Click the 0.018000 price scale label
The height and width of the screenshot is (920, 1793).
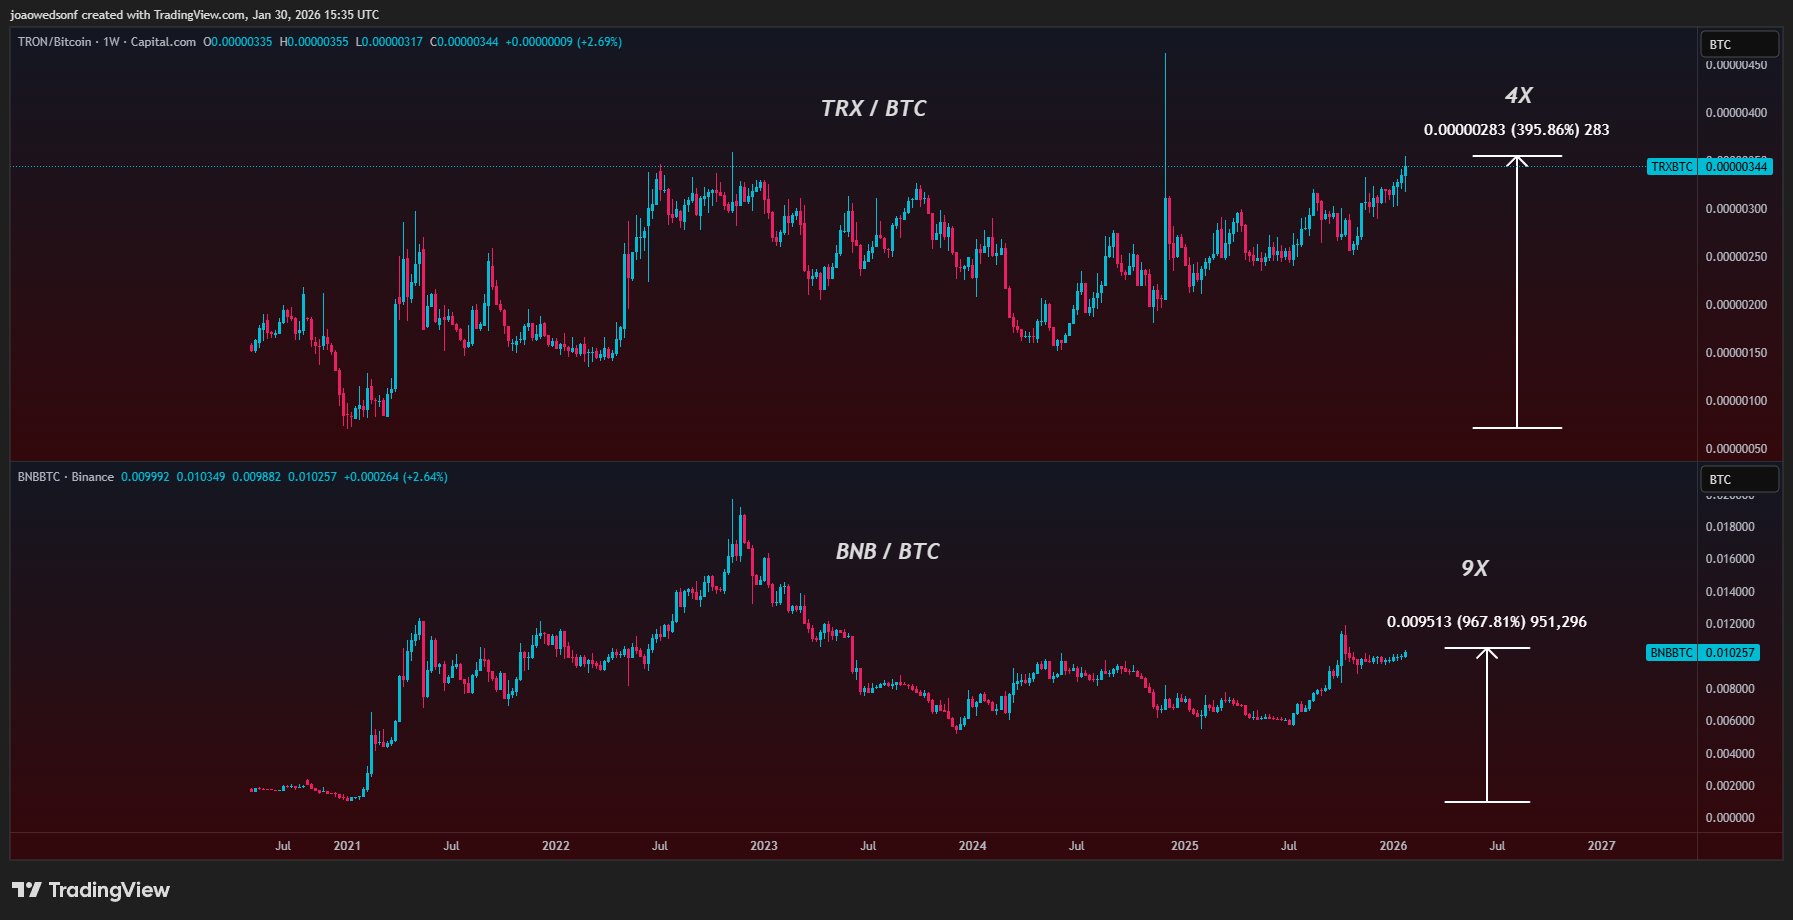click(1730, 527)
